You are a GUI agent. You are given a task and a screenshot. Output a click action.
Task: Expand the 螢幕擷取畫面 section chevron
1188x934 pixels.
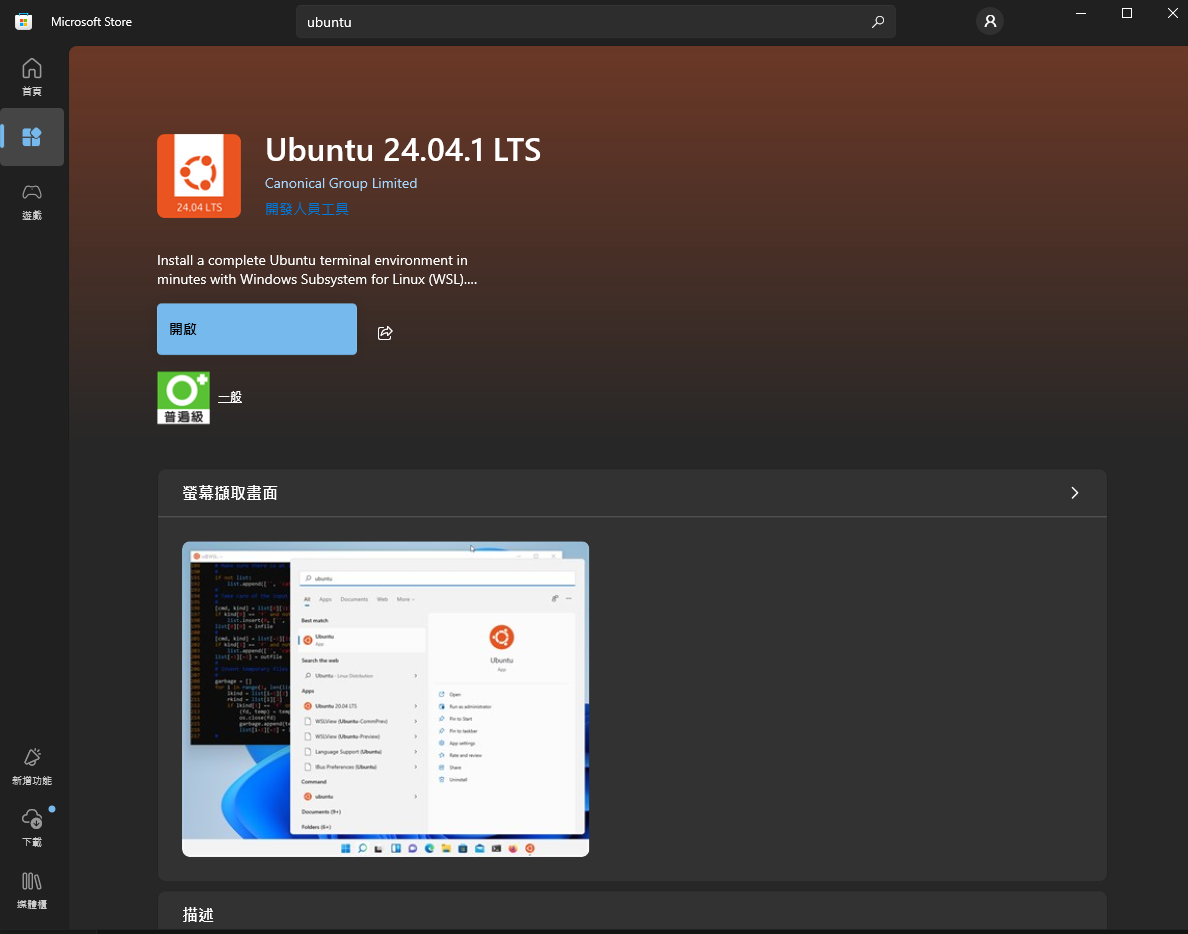coord(1074,493)
